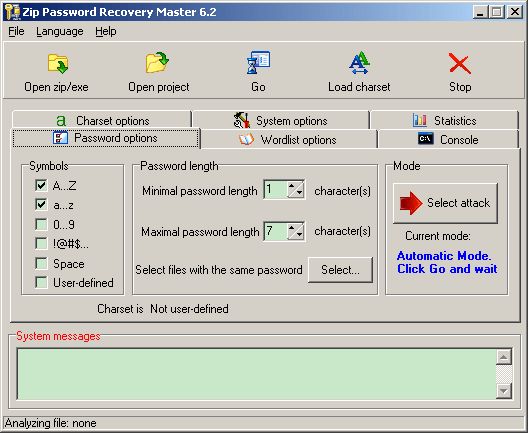
Task: Open the Language menu
Action: pos(60,31)
